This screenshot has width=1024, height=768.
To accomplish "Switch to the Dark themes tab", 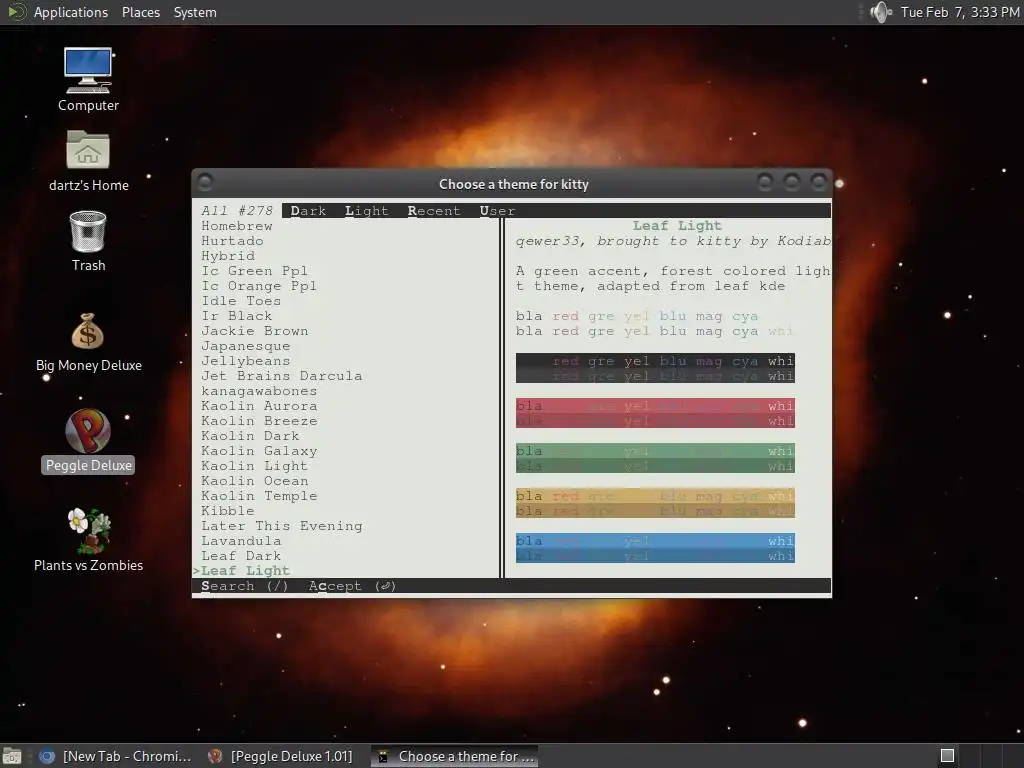I will [x=308, y=211].
